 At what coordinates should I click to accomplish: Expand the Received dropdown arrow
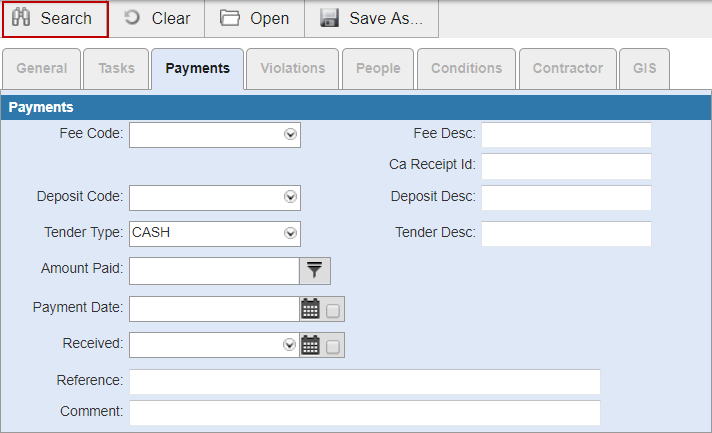290,345
